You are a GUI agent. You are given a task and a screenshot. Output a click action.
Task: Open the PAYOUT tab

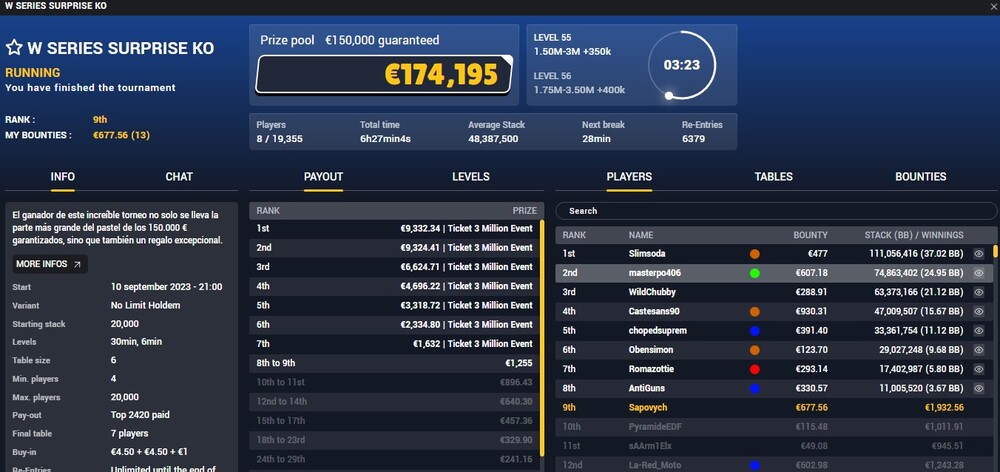323,177
